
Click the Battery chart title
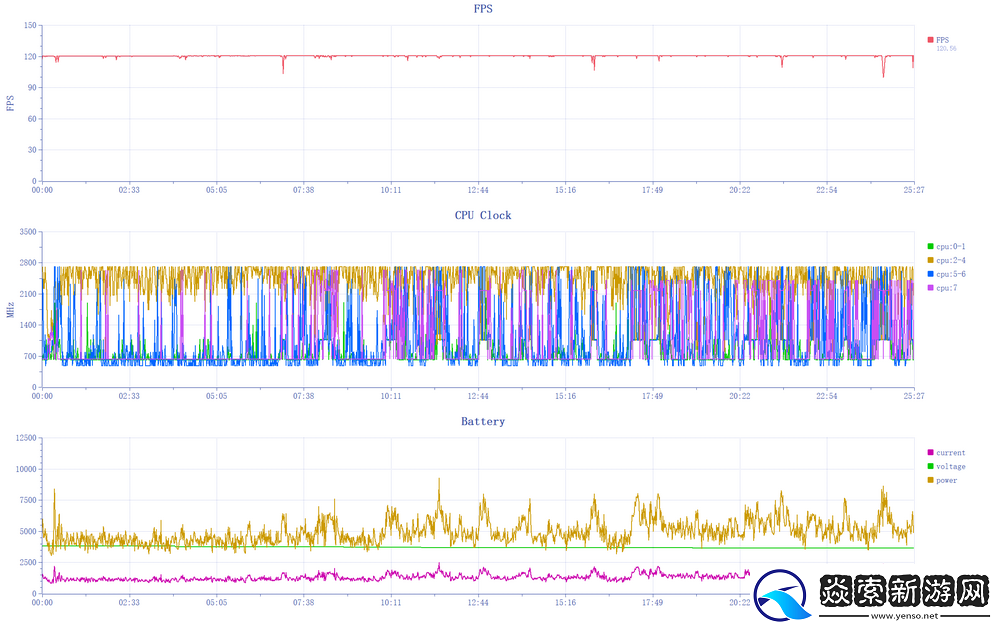483,422
